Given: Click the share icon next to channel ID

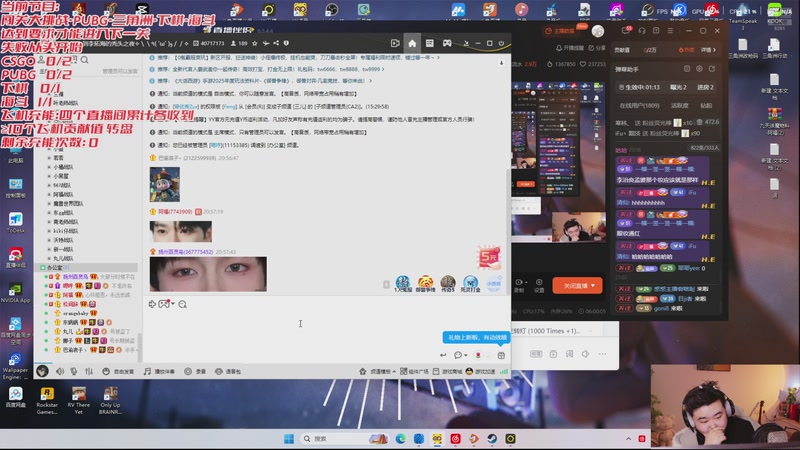Looking at the screenshot, I should [276, 43].
